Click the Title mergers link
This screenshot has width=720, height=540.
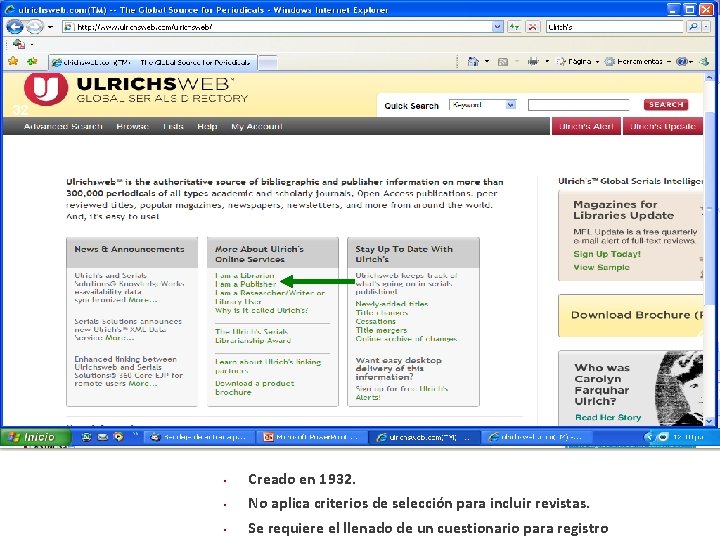(x=381, y=330)
